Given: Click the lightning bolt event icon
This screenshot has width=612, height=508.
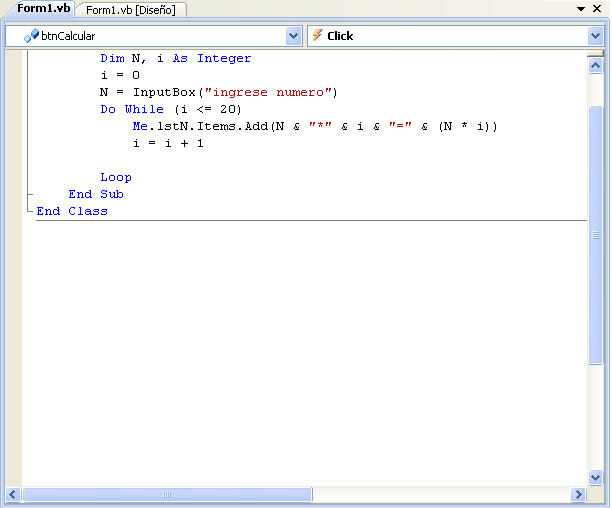Looking at the screenshot, I should (317, 35).
